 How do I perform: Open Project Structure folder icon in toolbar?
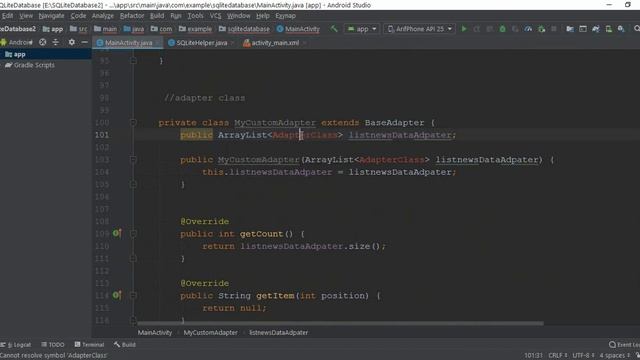click(x=570, y=29)
